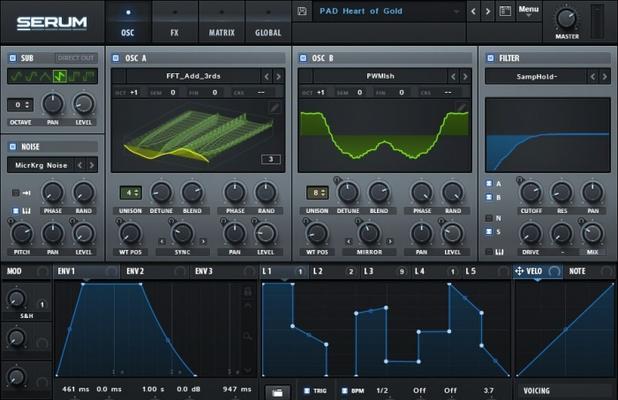Click the envelope zoom magnifier icon
The height and width of the screenshot is (400, 618).
(248, 336)
